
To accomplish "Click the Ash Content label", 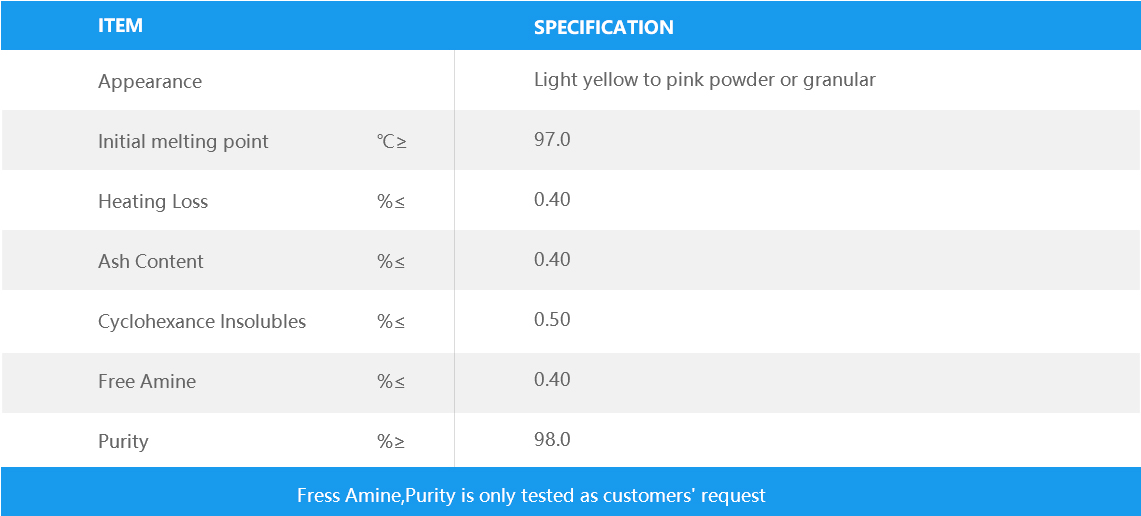I will tap(151, 261).
